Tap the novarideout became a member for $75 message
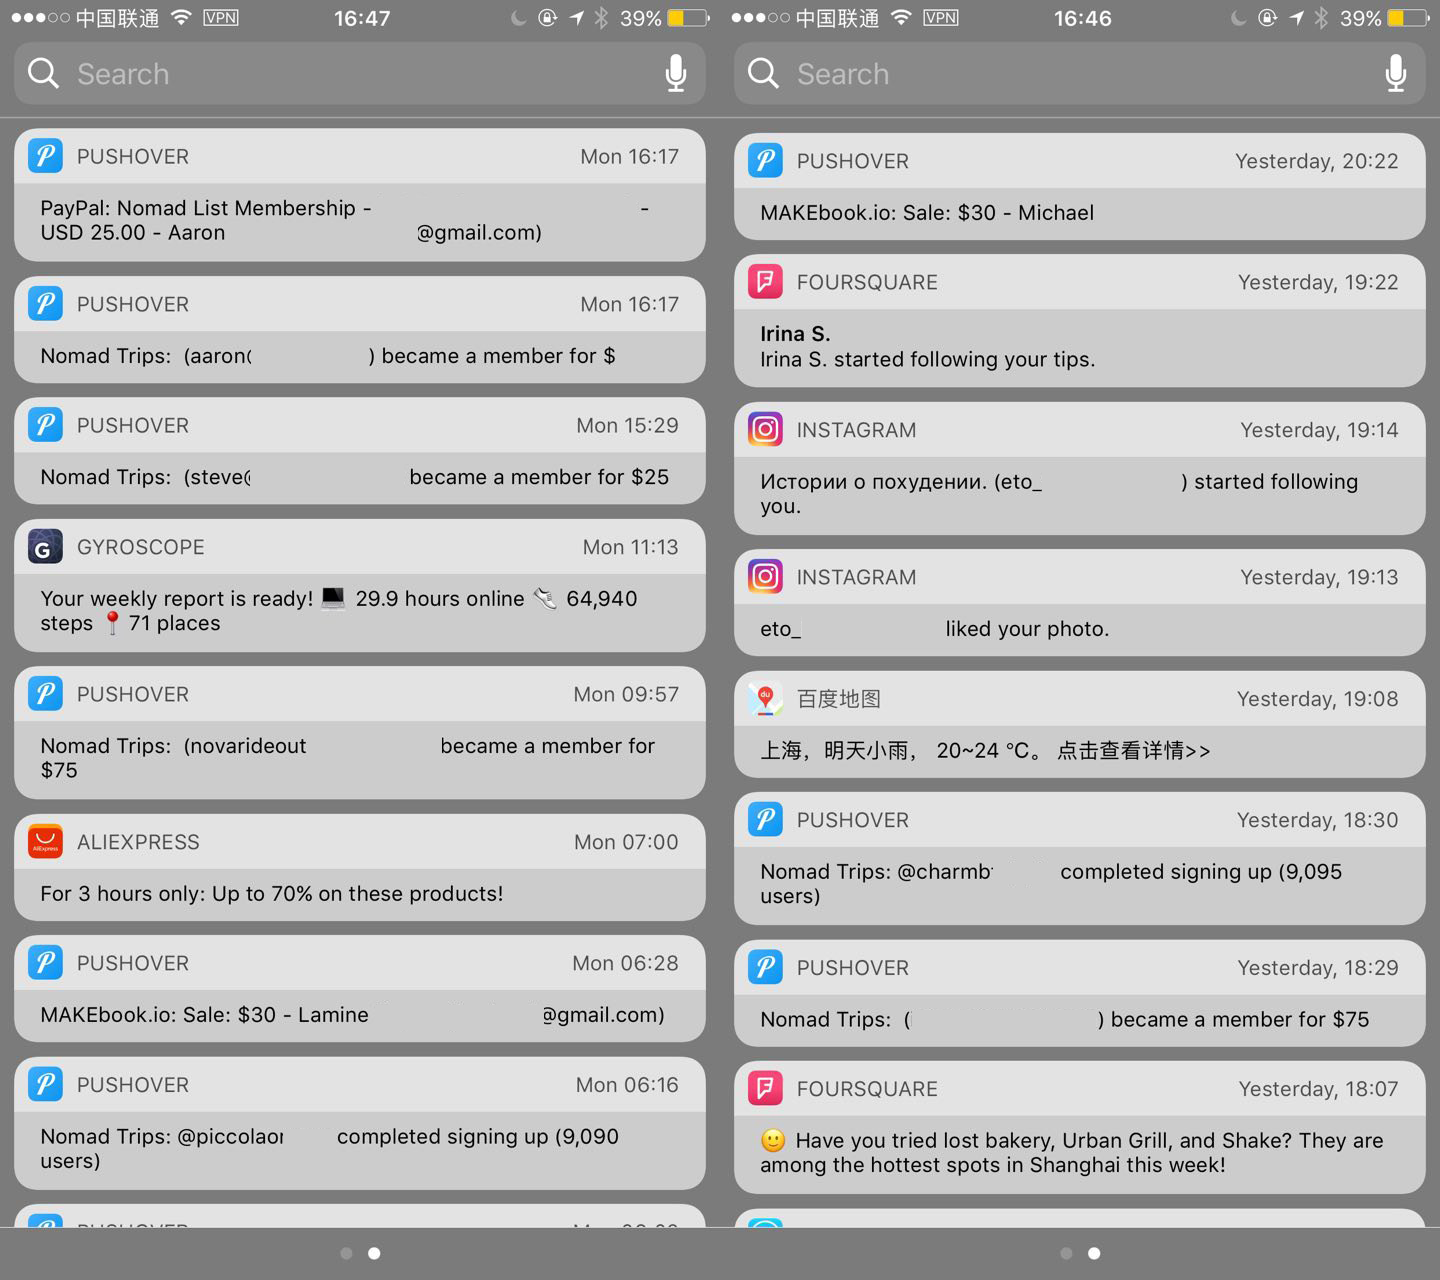Screen dimensions: 1440x1280 tap(347, 758)
